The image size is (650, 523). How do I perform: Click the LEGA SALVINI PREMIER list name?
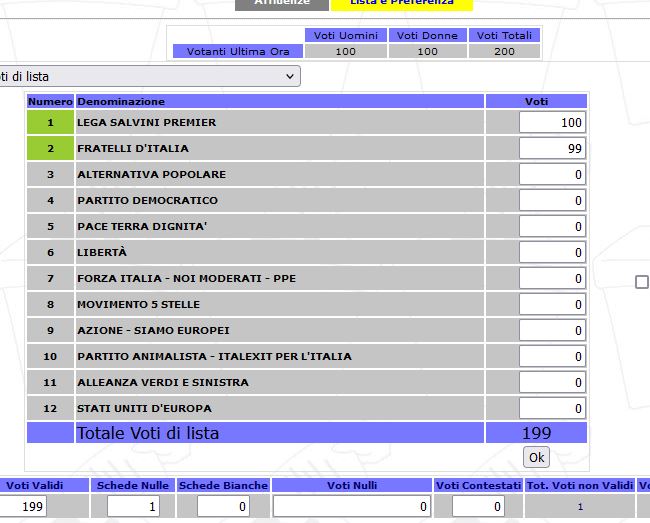click(146, 122)
